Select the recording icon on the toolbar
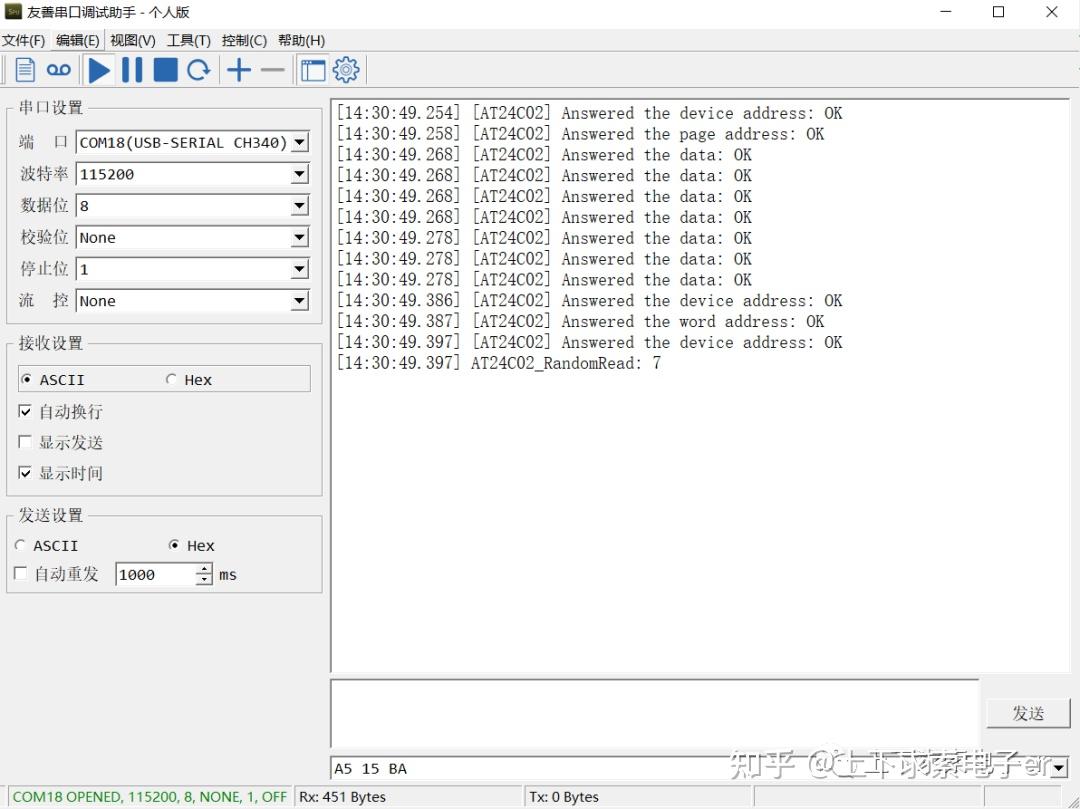The width and height of the screenshot is (1080, 809). pos(59,69)
